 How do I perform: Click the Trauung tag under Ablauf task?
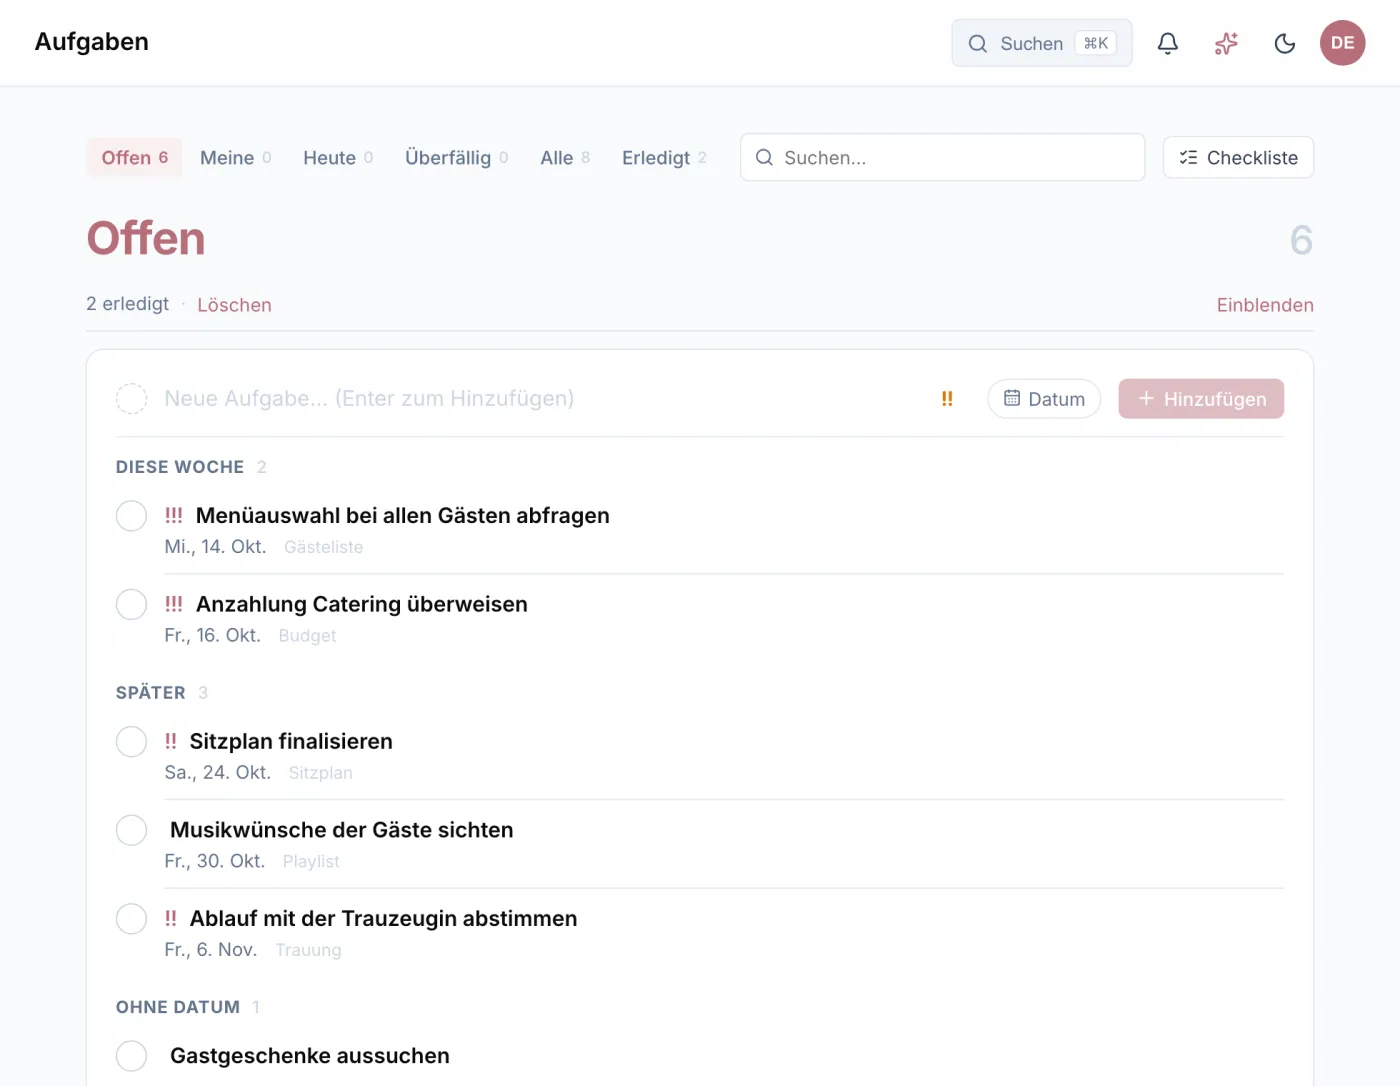(308, 950)
